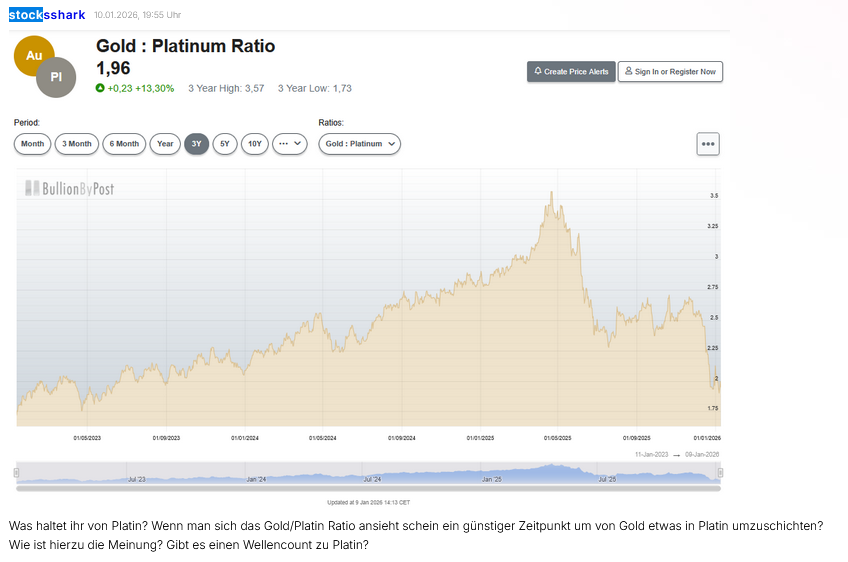Viewport: 848px width, 562px height.
Task: Show the 10Y period chart
Action: 255,144
